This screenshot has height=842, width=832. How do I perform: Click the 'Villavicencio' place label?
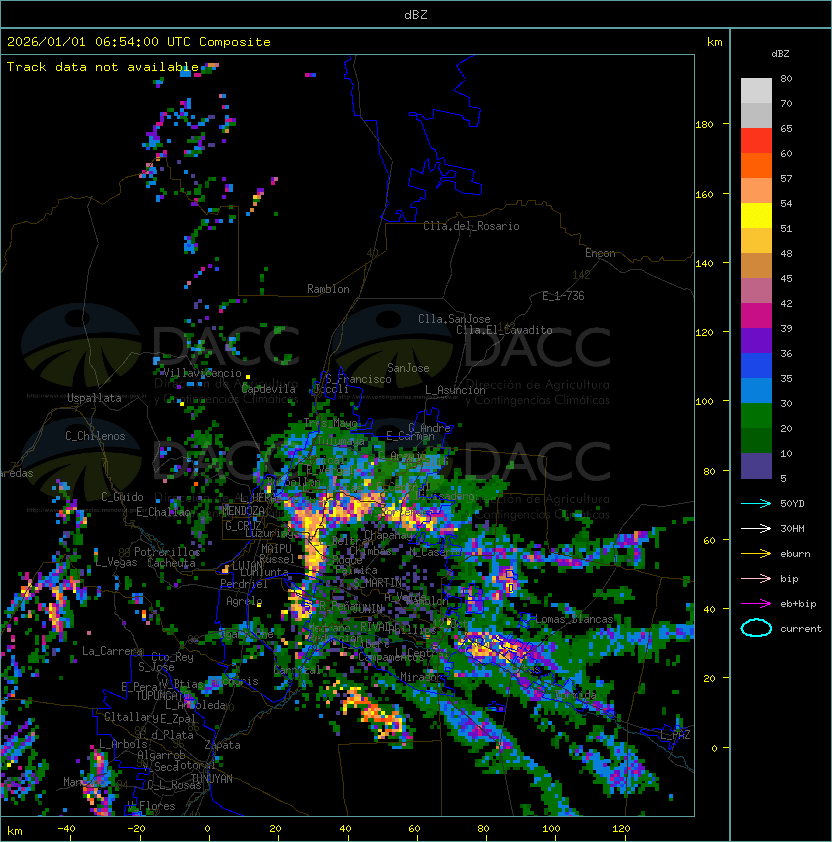point(202,373)
